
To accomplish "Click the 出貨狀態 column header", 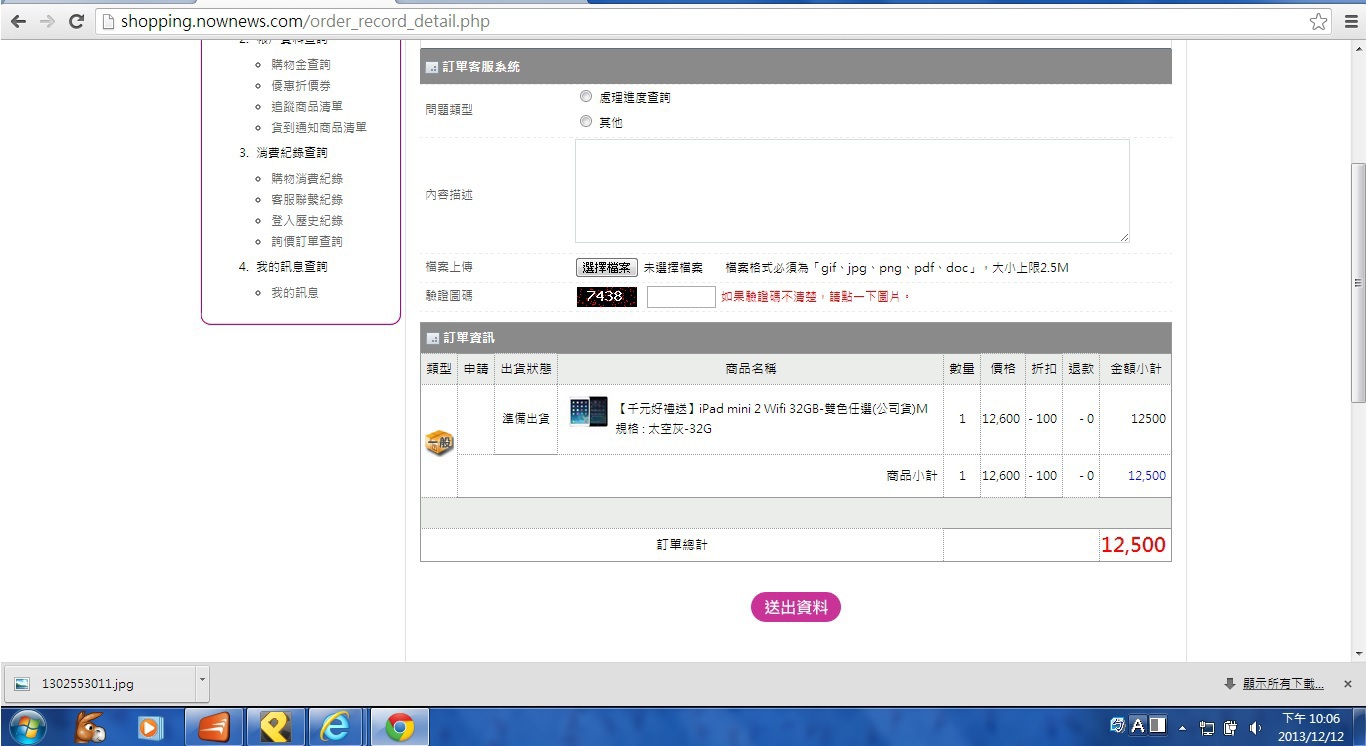I will (x=526, y=368).
